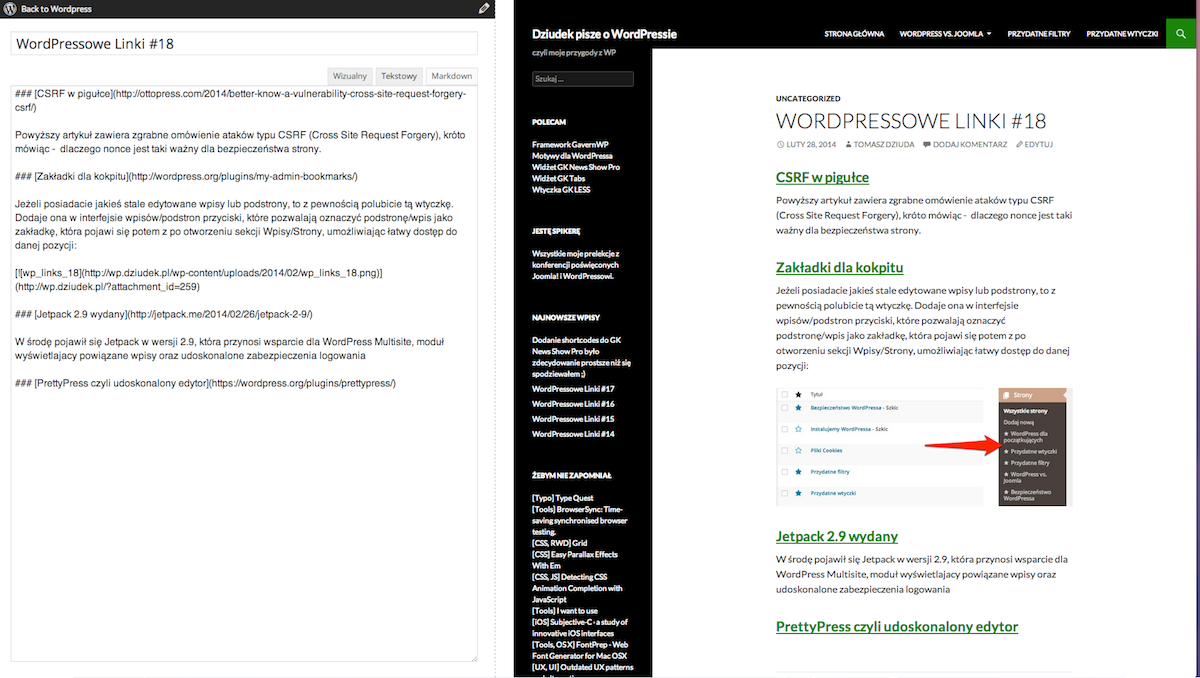Image resolution: width=1200 pixels, height=678 pixels.
Task: Open the CSRF w pigułce heading link
Action: 822,177
